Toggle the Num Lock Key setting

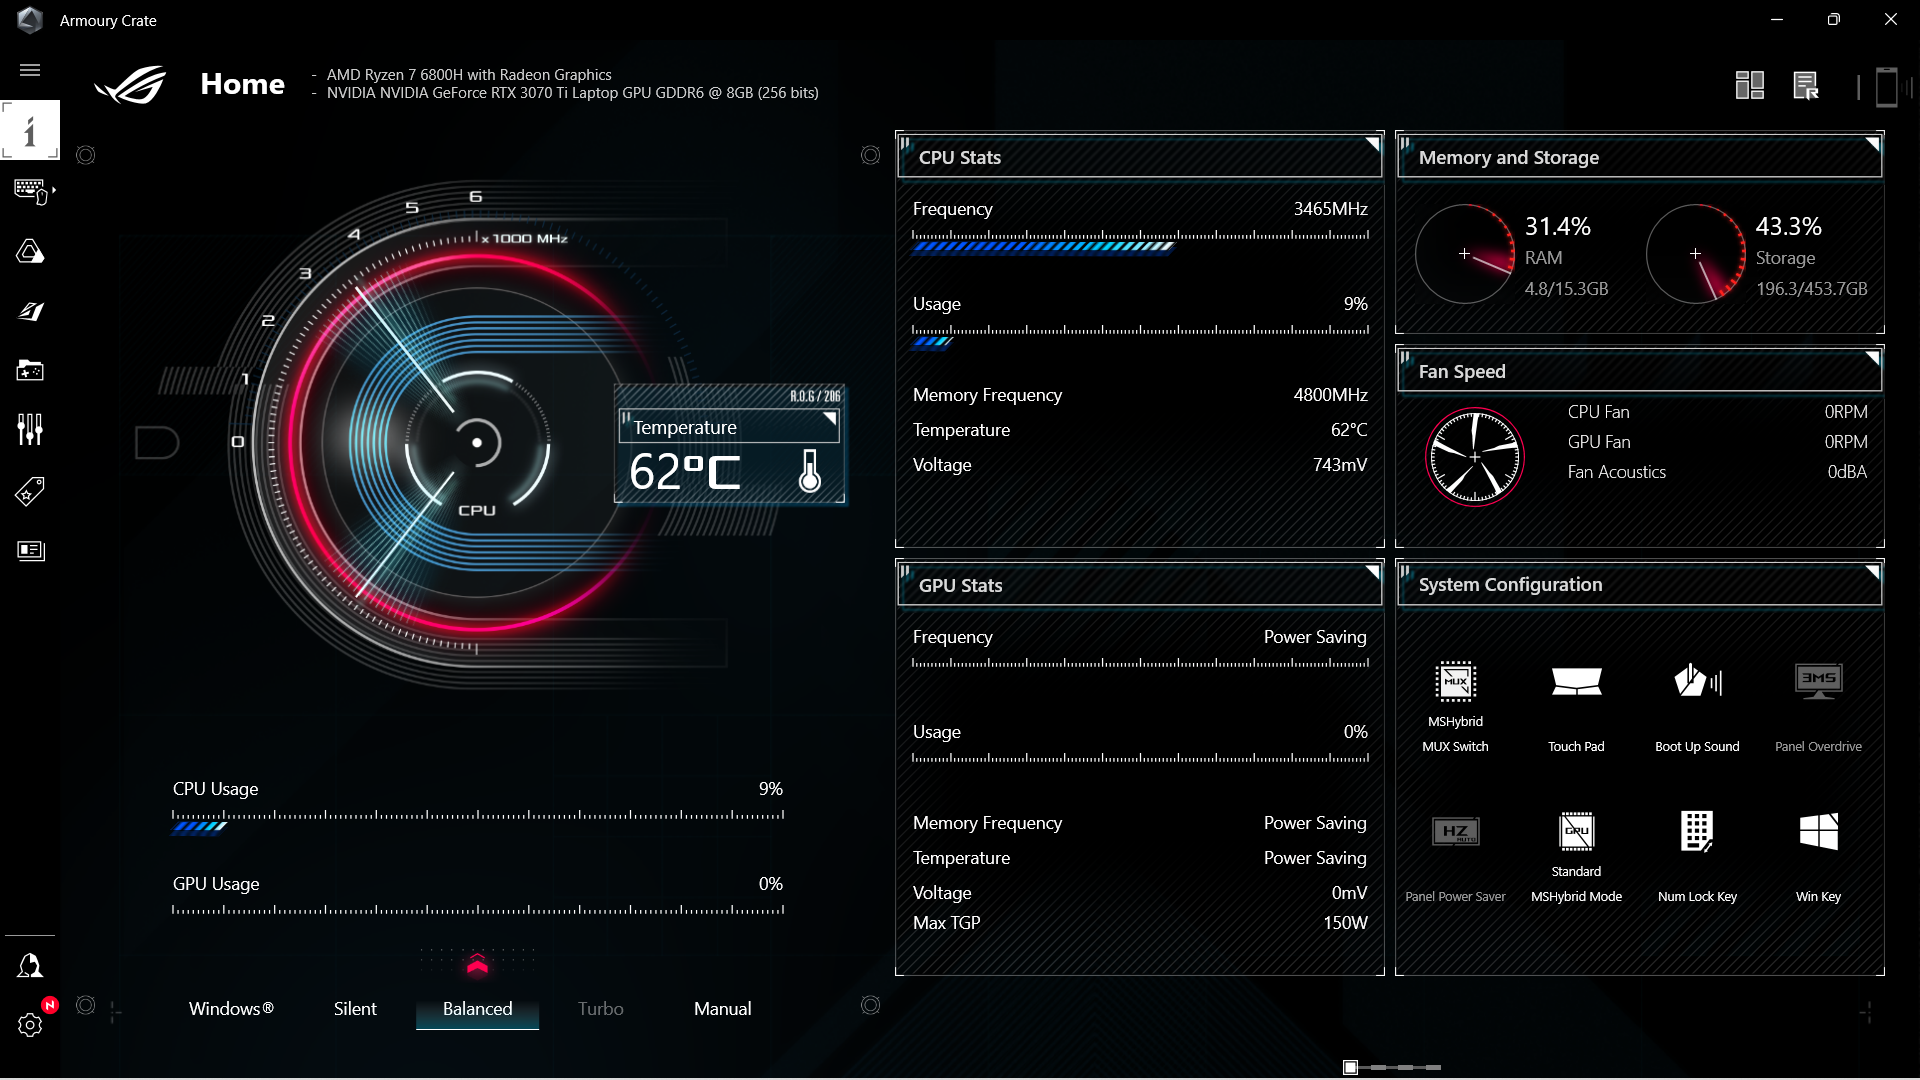click(x=1697, y=832)
